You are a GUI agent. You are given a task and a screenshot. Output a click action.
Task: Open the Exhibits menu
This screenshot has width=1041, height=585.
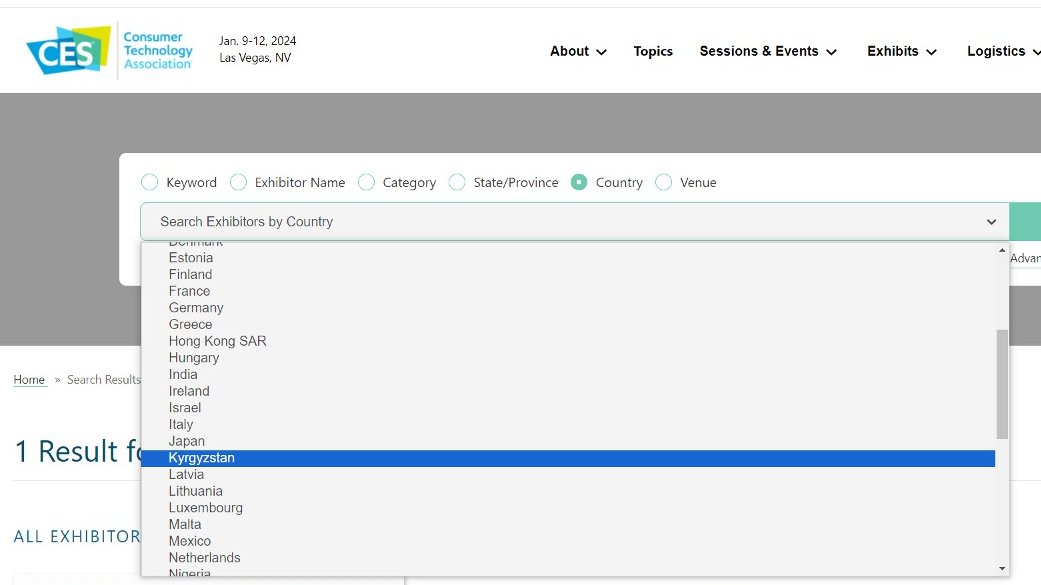pyautogui.click(x=902, y=51)
